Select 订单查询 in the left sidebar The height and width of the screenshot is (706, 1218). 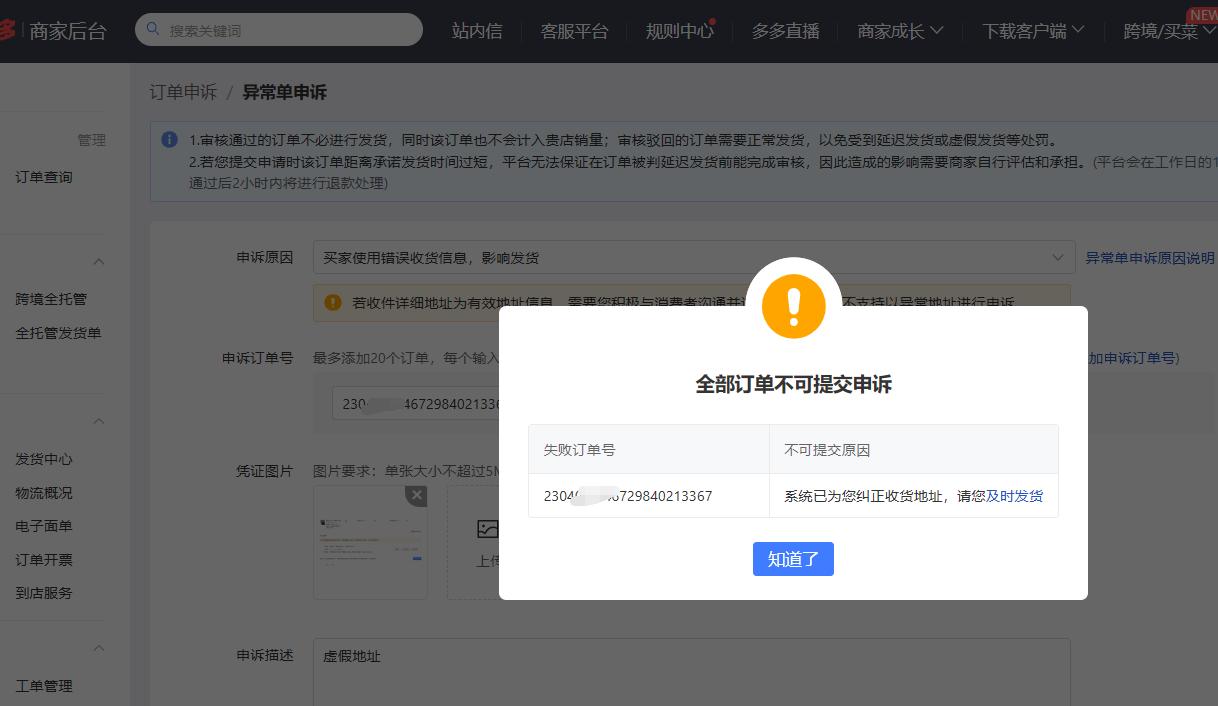tap(44, 177)
